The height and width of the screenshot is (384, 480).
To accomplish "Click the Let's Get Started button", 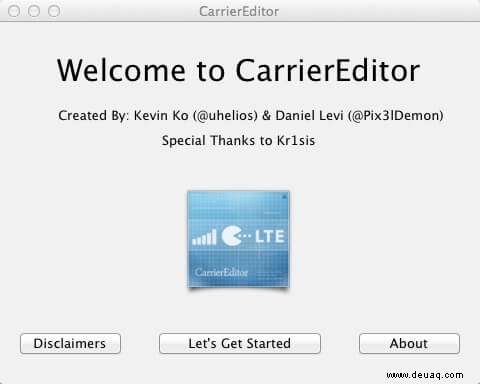I will [240, 343].
